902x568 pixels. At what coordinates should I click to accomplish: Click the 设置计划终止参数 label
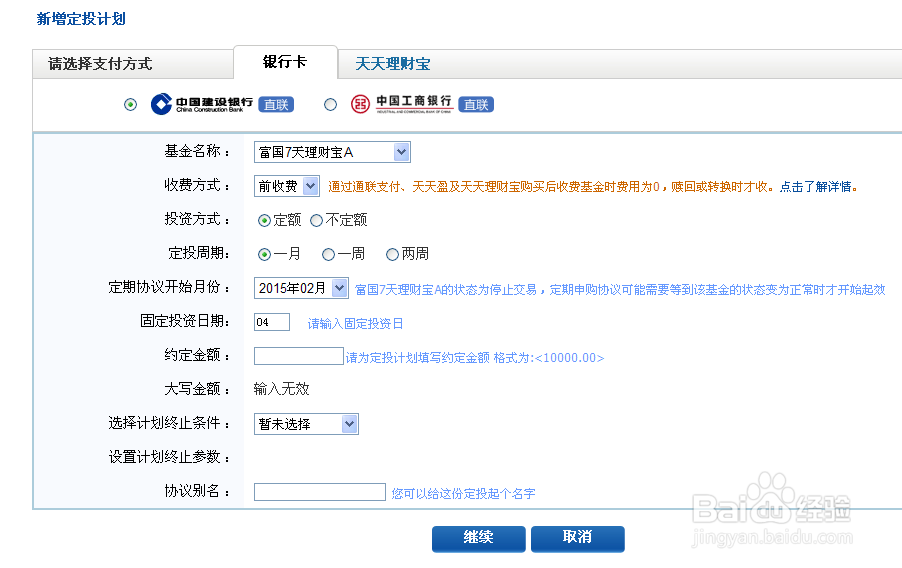(169, 457)
